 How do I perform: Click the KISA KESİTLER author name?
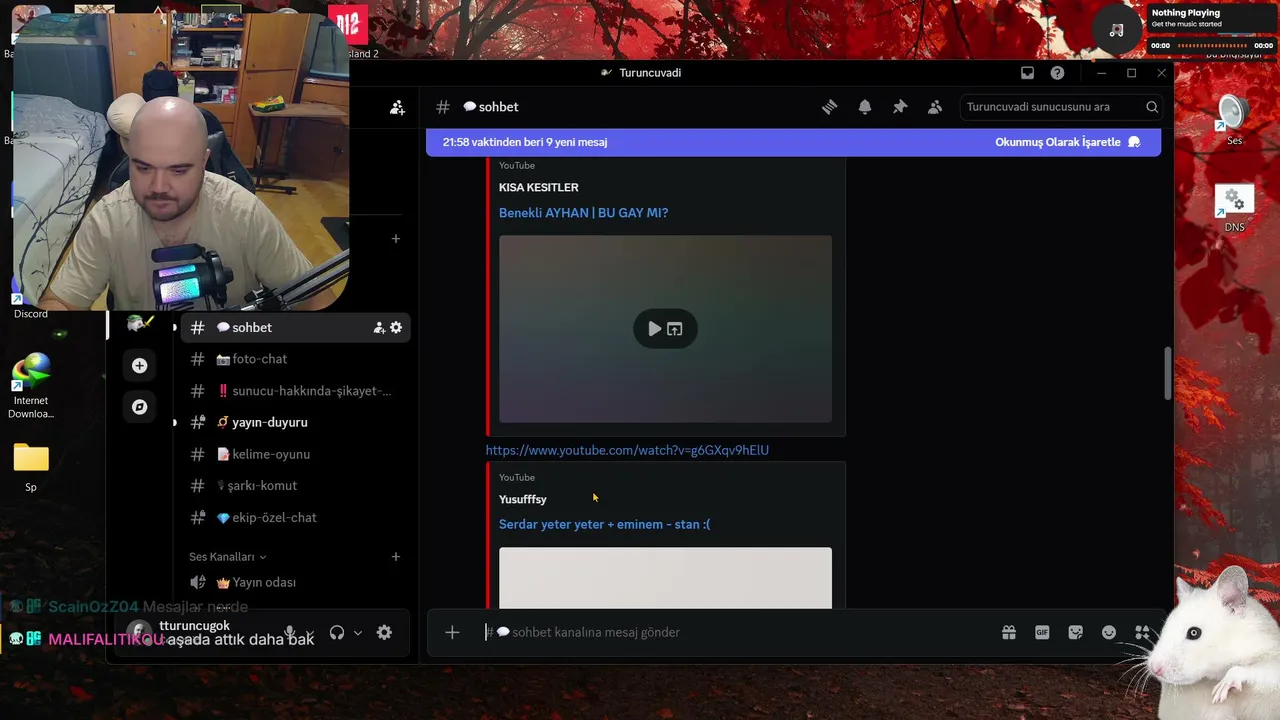[x=539, y=187]
